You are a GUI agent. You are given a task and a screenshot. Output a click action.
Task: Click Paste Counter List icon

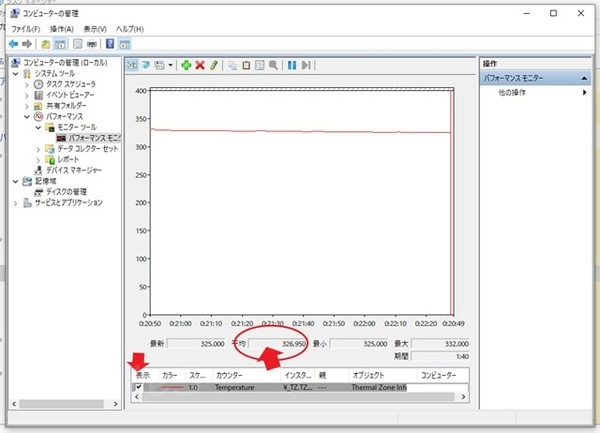pyautogui.click(x=246, y=65)
